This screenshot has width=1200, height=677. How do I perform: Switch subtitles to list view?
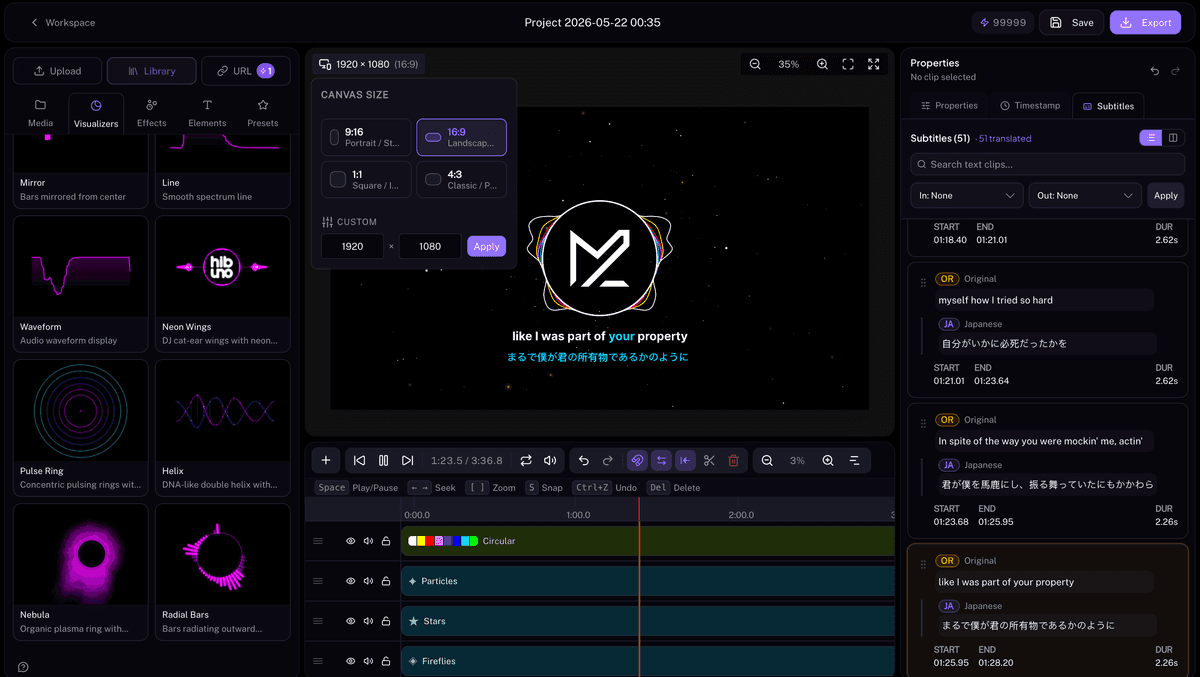pyautogui.click(x=1151, y=138)
